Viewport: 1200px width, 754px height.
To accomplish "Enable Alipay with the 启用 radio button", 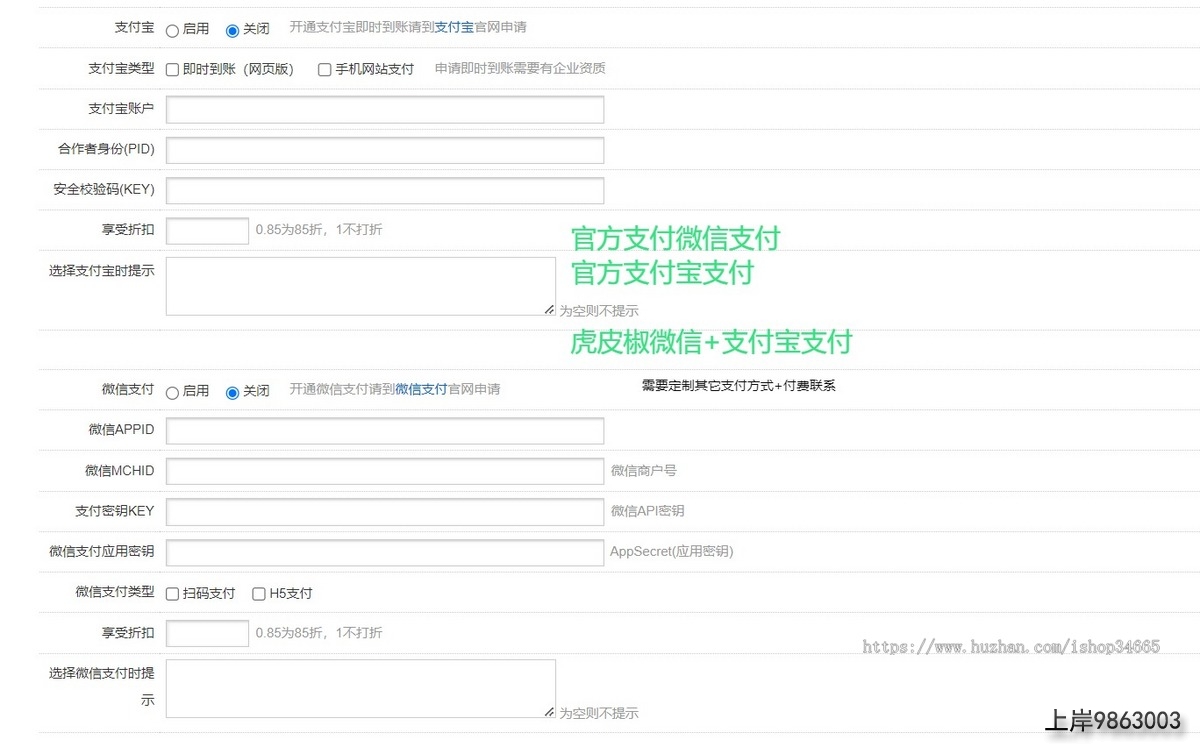I will [x=172, y=30].
